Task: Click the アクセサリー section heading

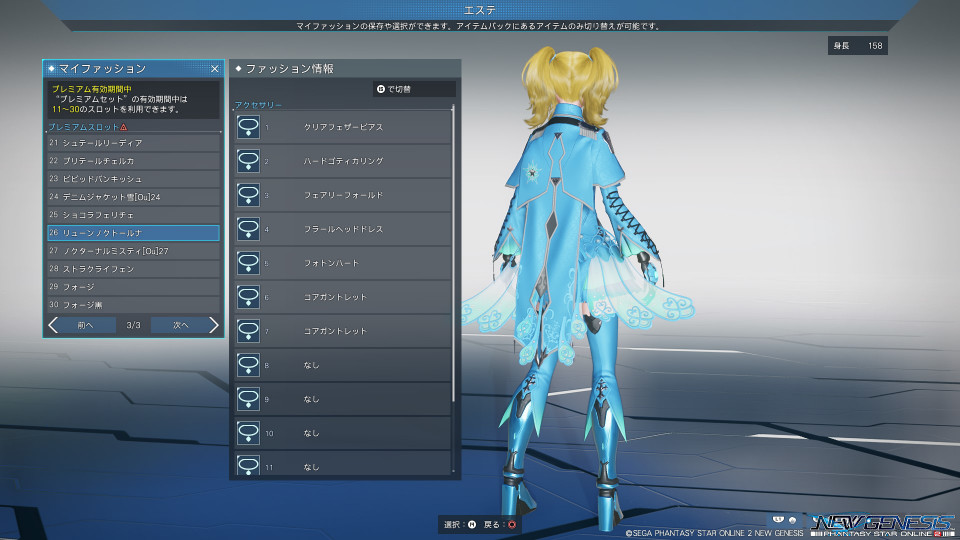Action: click(x=259, y=105)
